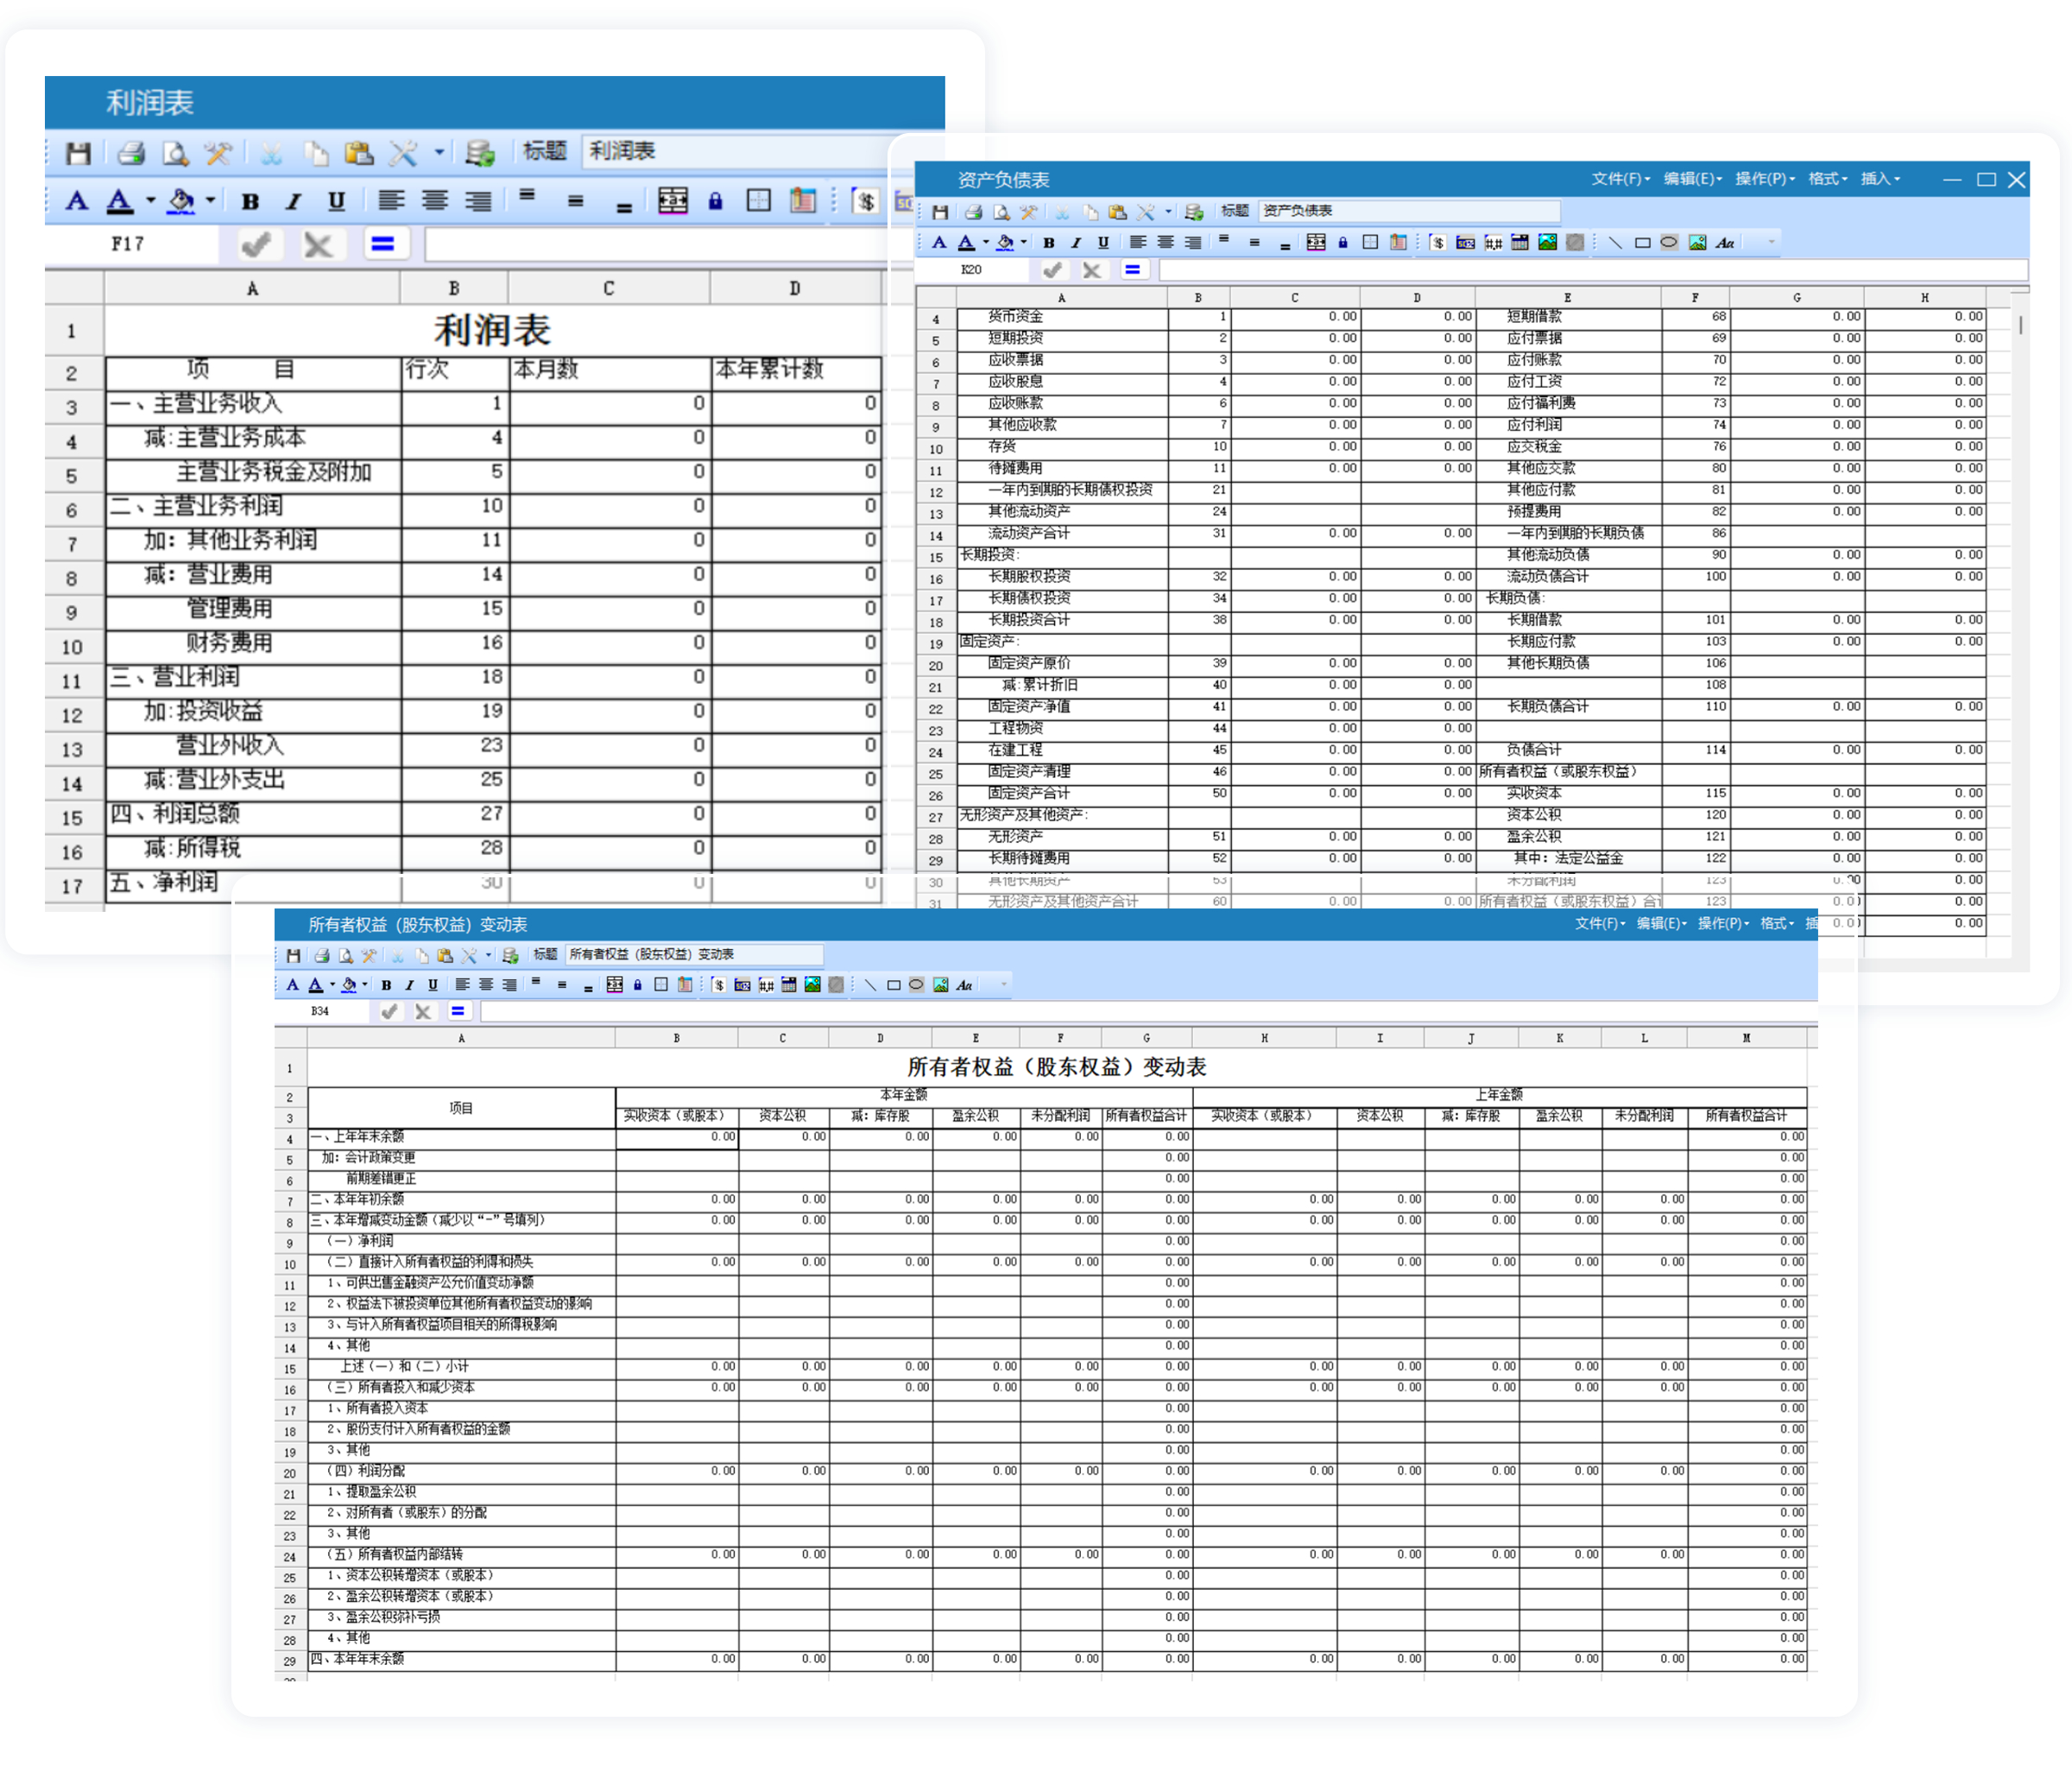Screen dimensions: 2072x1791
Task: Open 文件(F) menu in 资产负债表 window
Action: (1620, 179)
